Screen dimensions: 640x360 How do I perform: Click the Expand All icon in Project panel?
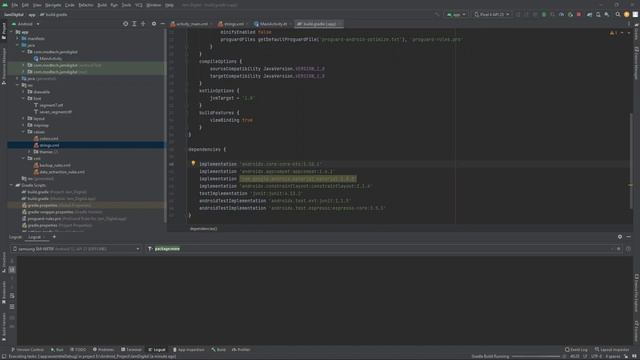[x=134, y=24]
